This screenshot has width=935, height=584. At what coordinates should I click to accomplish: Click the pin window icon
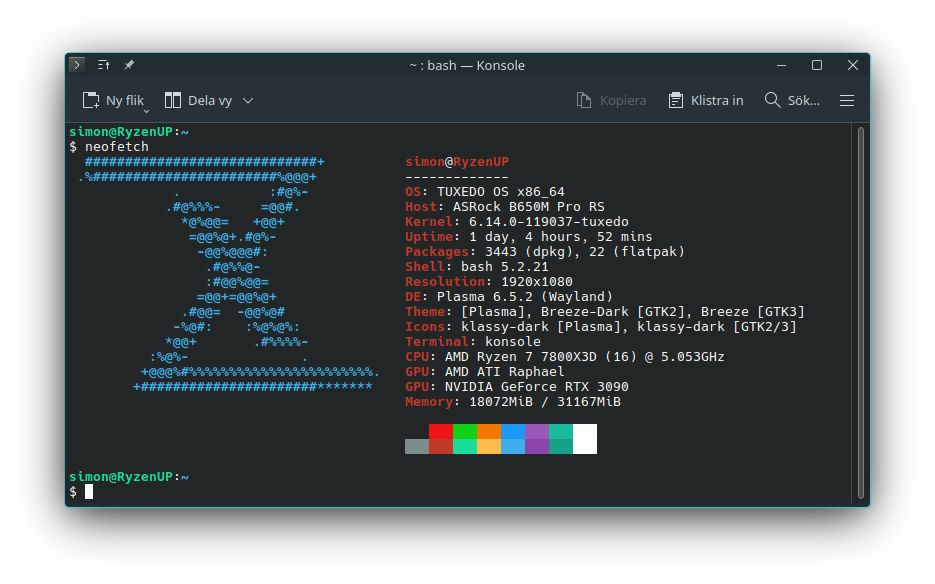129,64
